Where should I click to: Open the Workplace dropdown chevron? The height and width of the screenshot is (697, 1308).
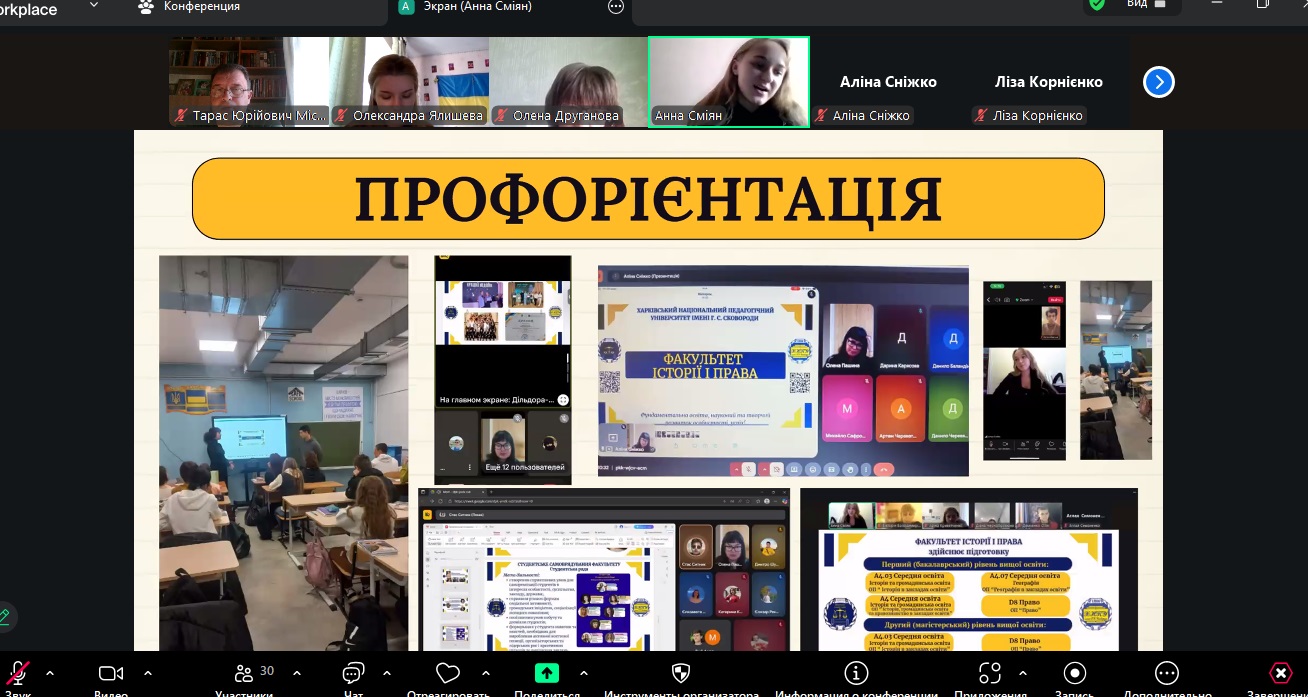(x=94, y=6)
